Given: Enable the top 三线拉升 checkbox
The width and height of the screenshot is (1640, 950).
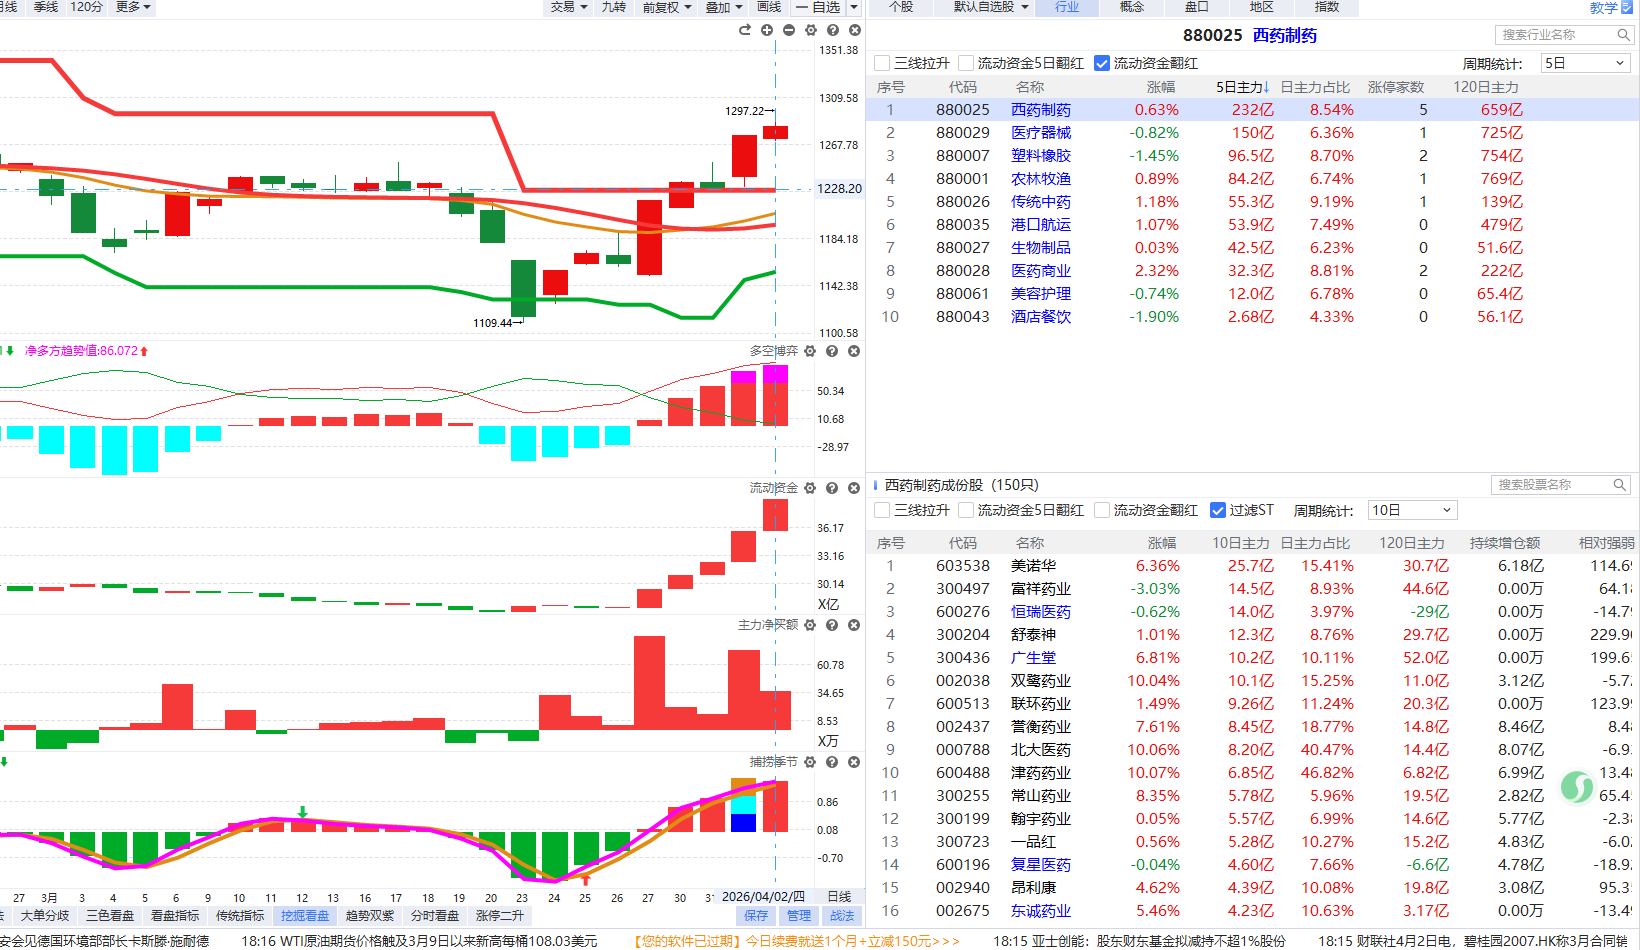Looking at the screenshot, I should point(882,63).
